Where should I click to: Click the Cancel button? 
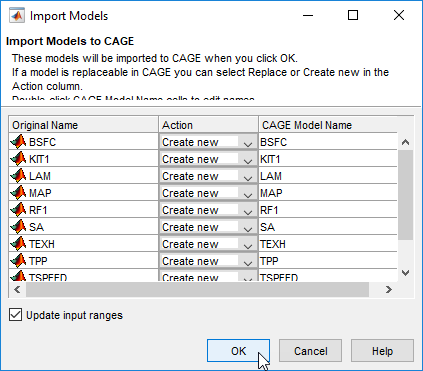tap(310, 351)
